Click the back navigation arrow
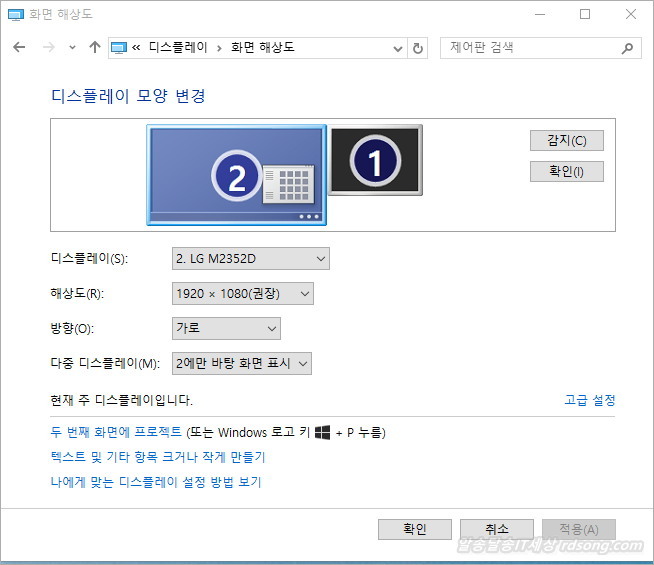Screen dimensions: 654x565 [x=19, y=47]
